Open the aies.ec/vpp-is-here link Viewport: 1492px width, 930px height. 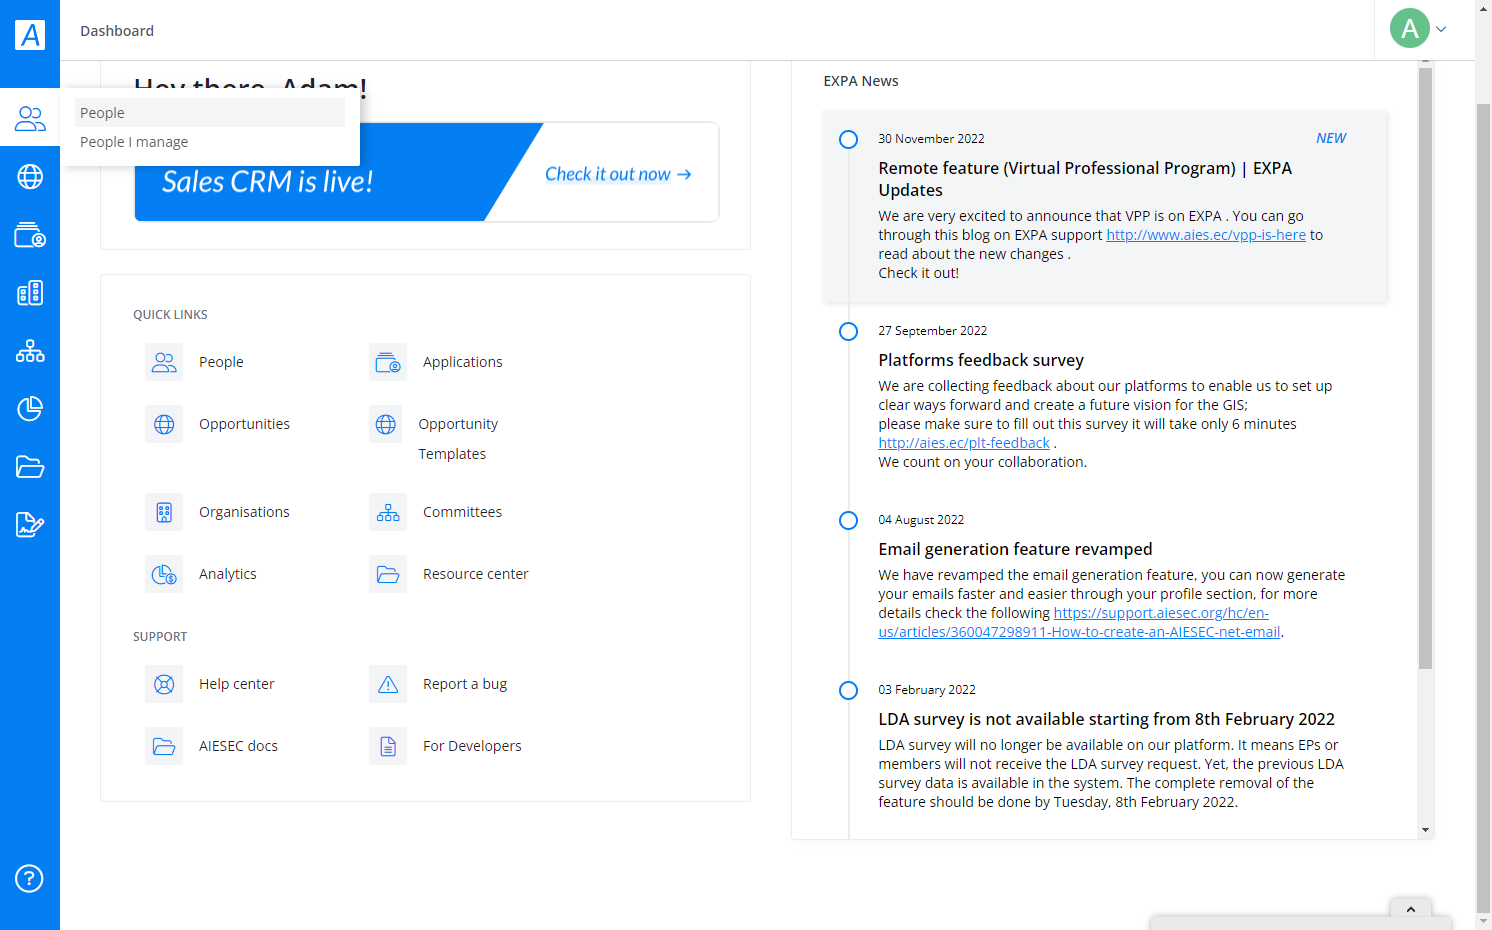click(x=1206, y=235)
